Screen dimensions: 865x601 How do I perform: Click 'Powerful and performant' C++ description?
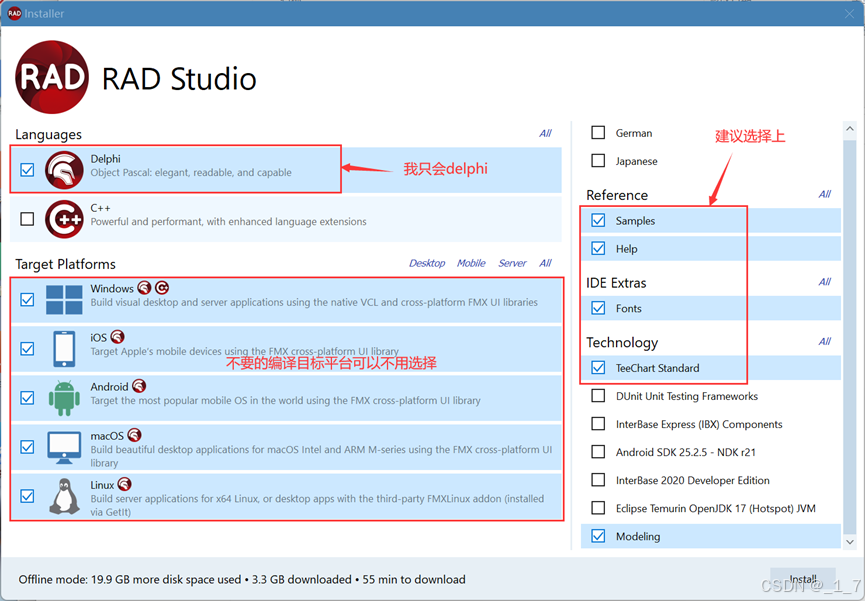coord(228,222)
